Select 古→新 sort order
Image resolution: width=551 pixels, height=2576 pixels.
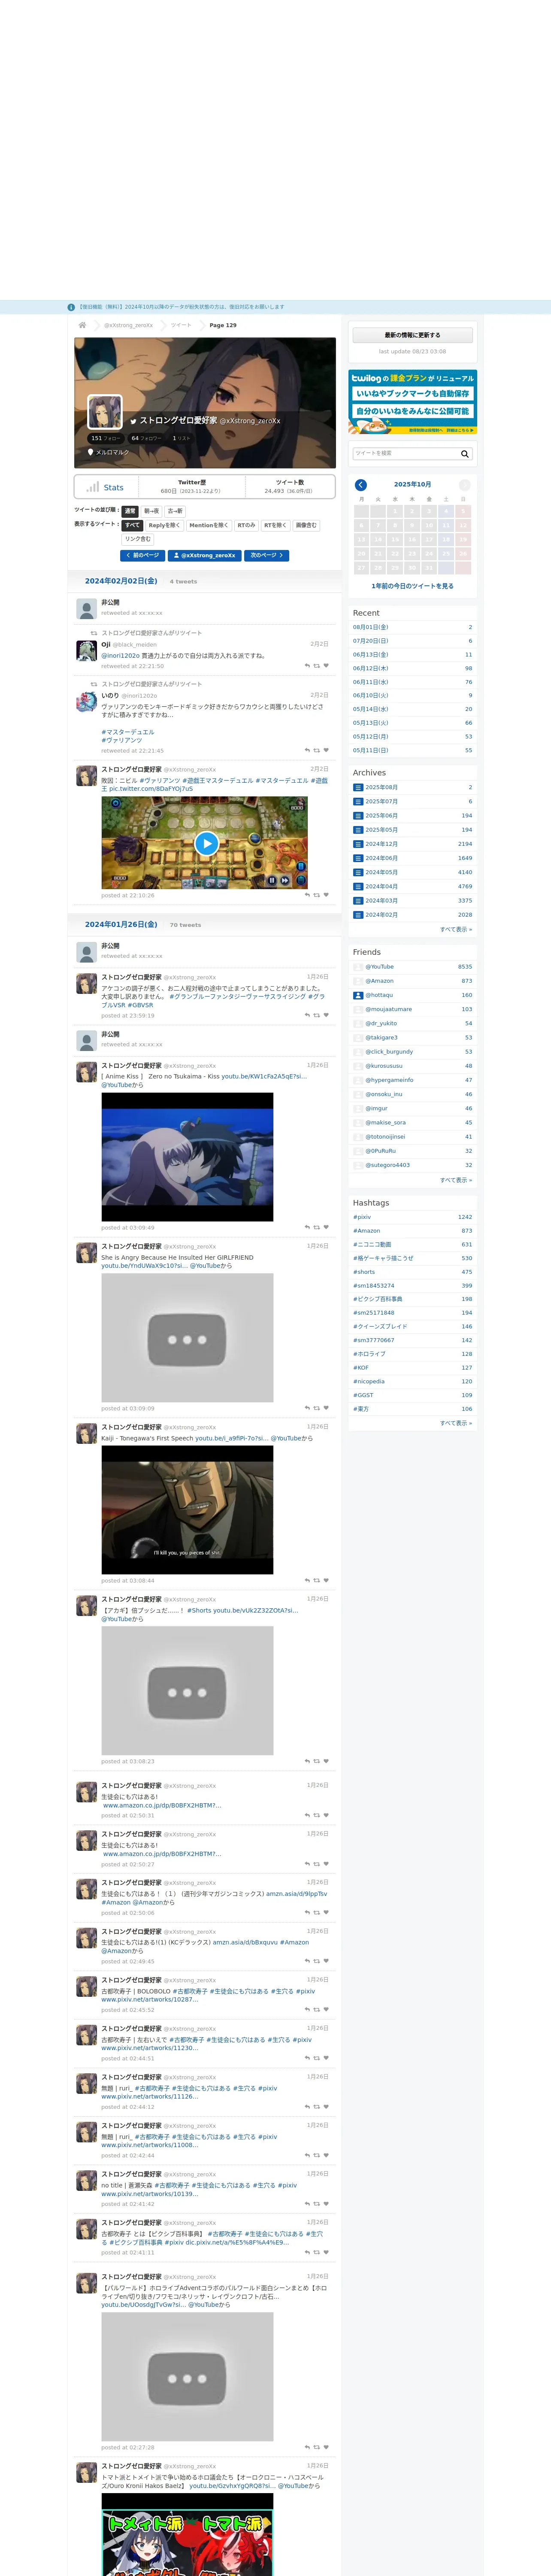[175, 511]
